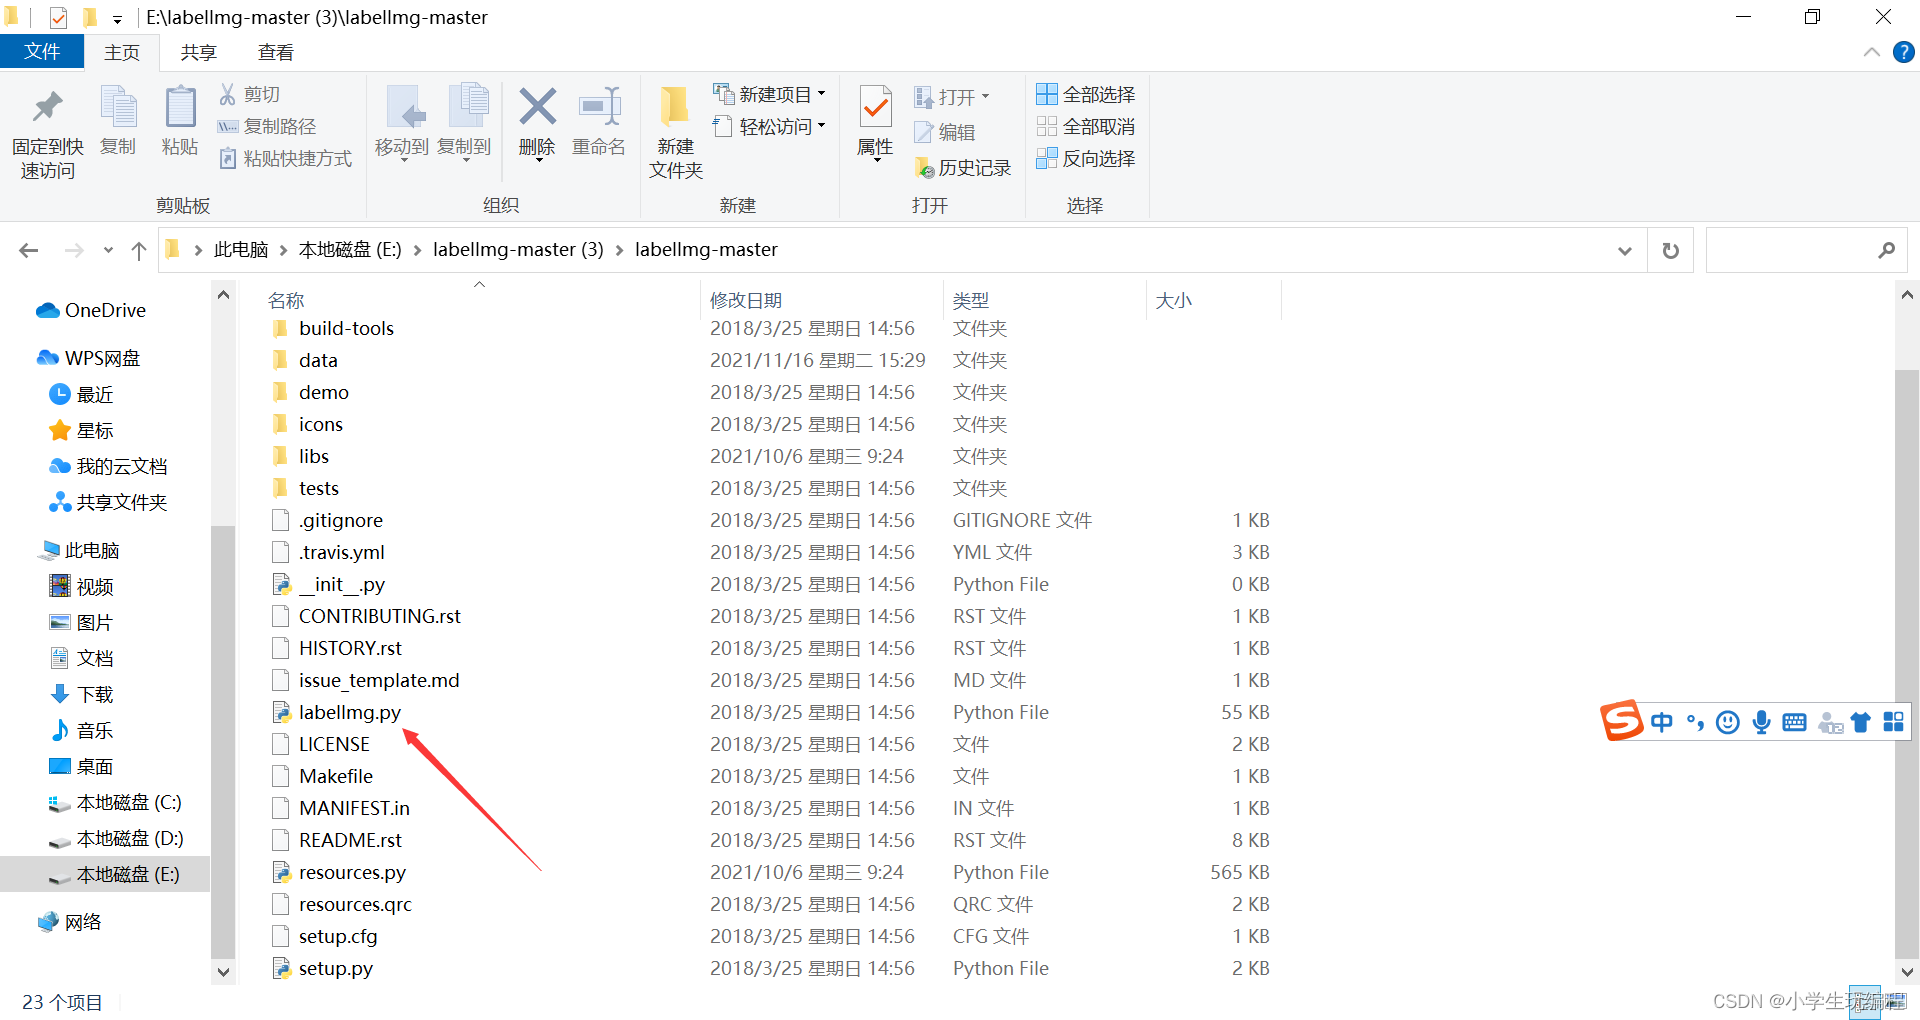
Task: Open the Recent locations dropdown arrow
Action: [108, 250]
